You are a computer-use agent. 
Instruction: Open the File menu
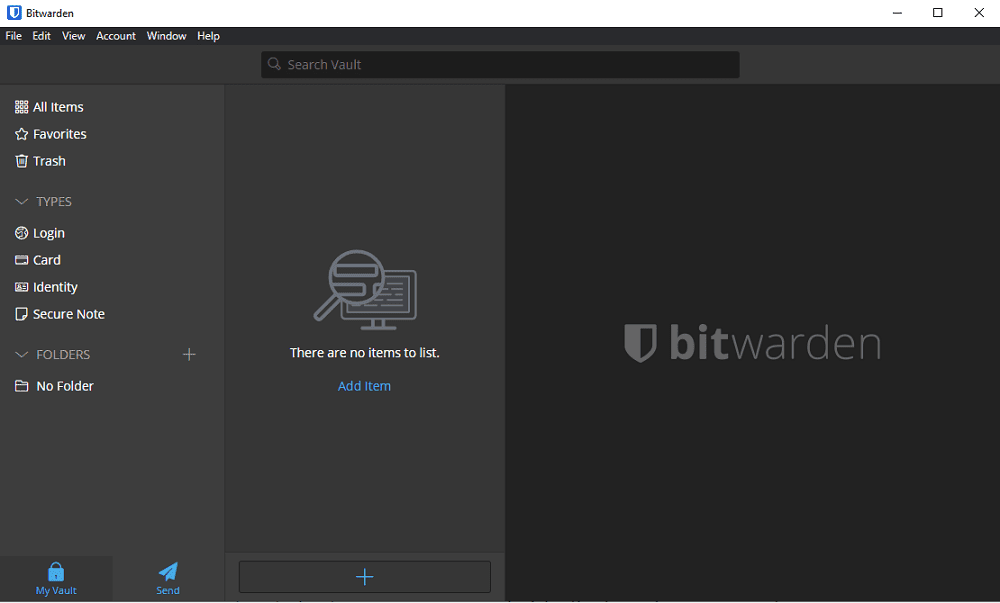(13, 35)
